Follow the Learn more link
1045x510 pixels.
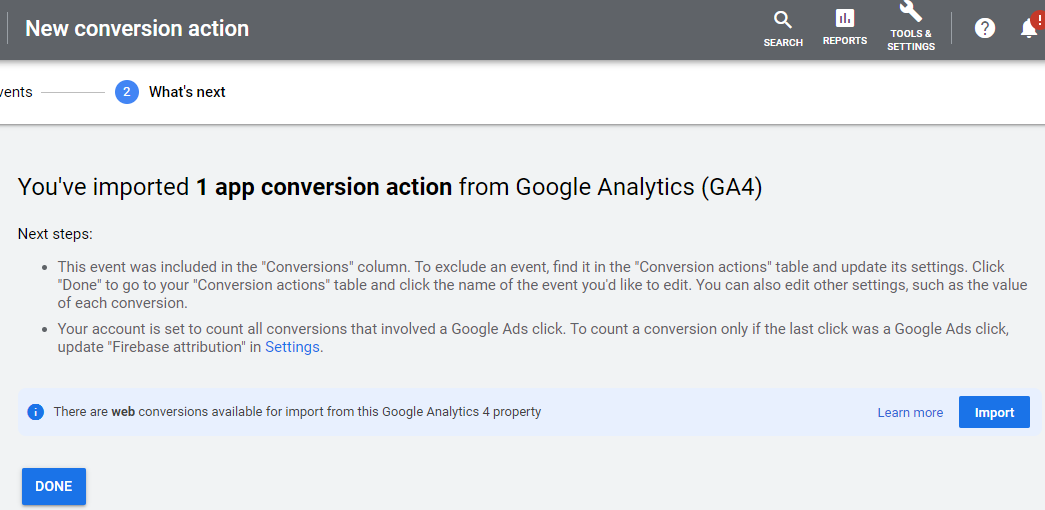point(910,412)
